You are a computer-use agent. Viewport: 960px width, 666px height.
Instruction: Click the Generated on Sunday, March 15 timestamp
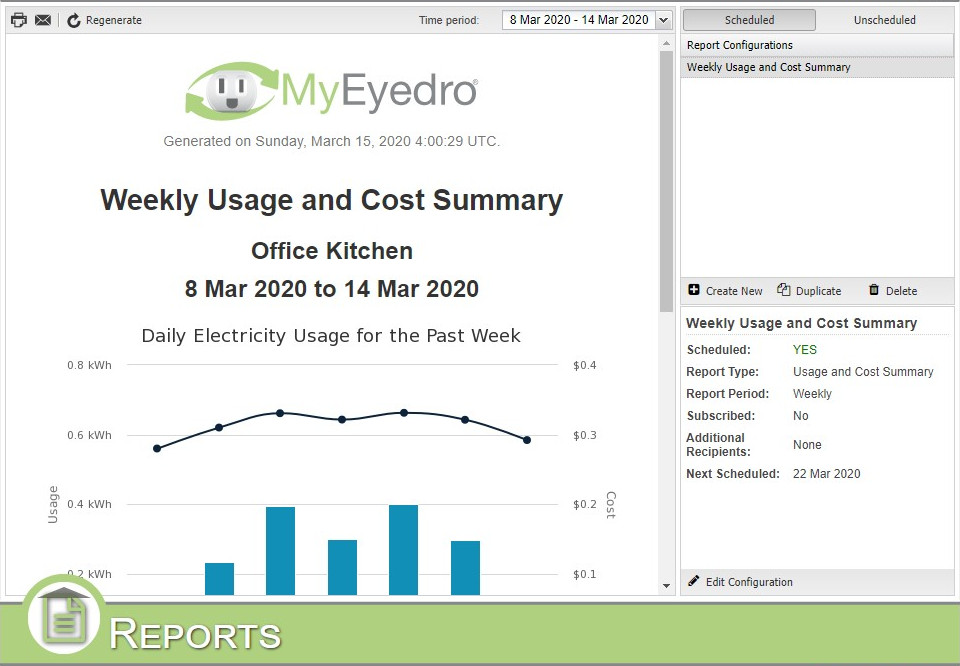point(331,141)
